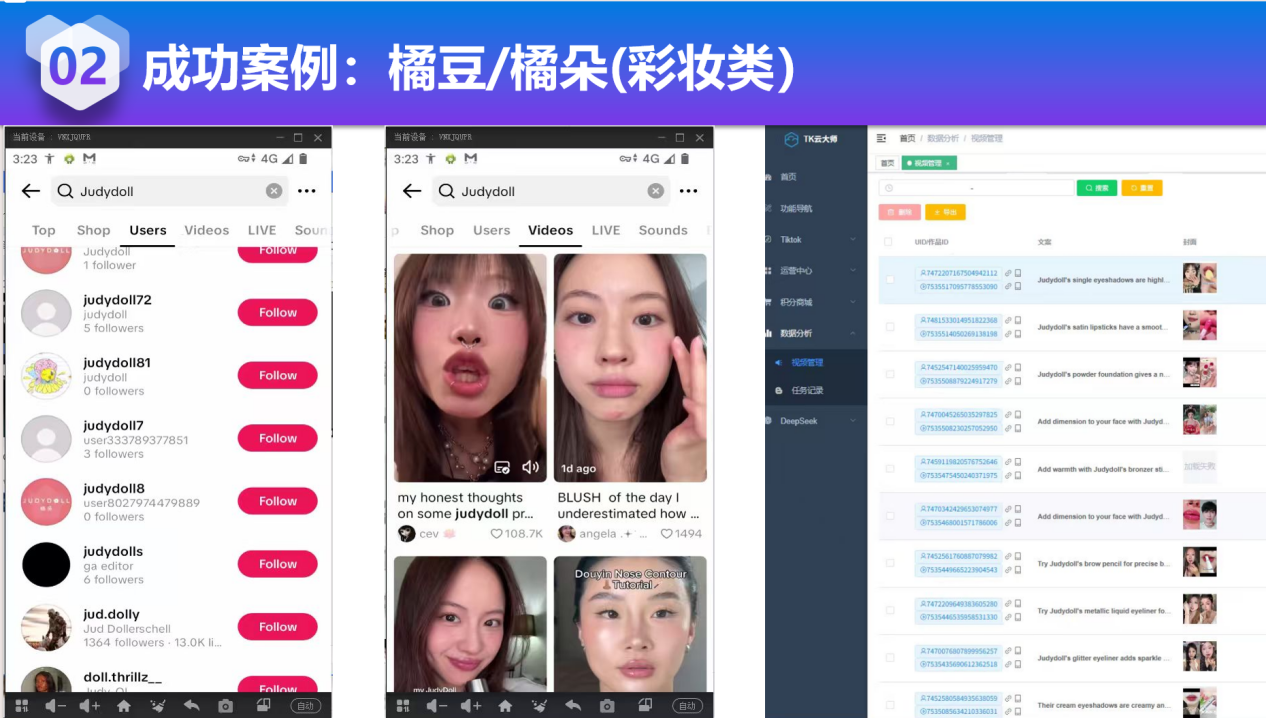This screenshot has height=718, width=1266.
Task: Click the link icon beside UID 7472207167504942112
Action: click(1008, 273)
